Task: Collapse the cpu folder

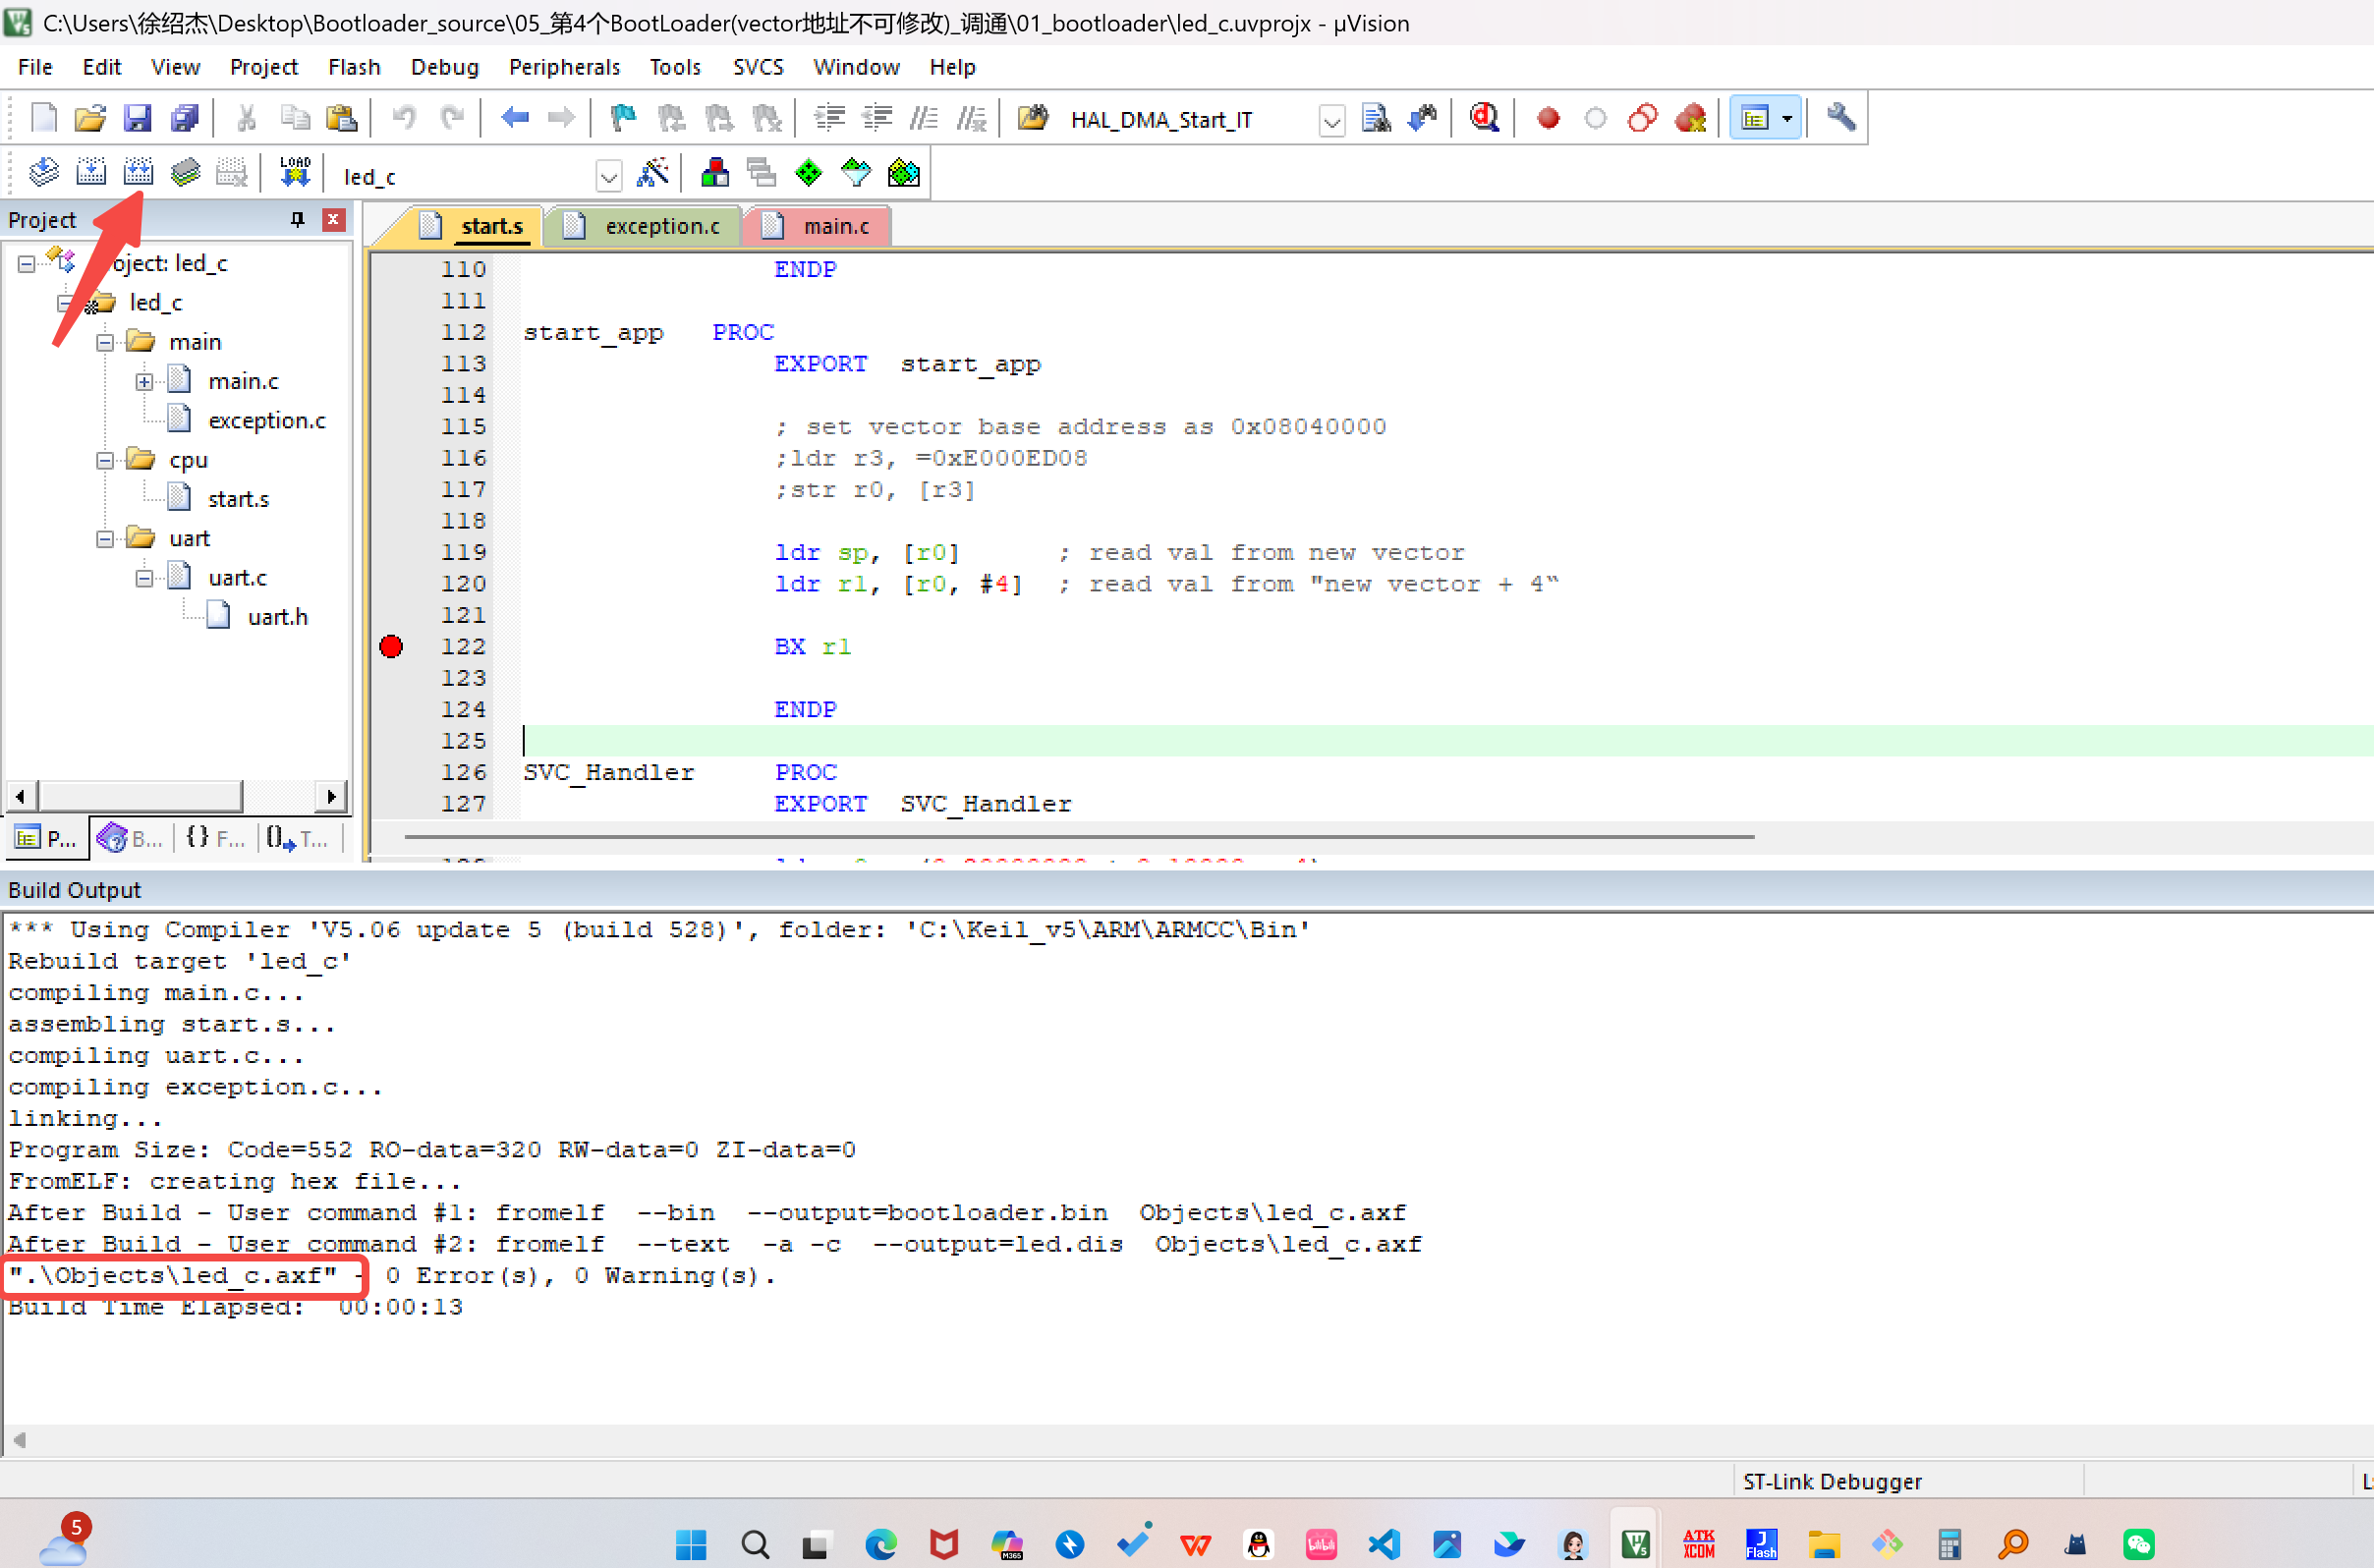Action: (x=105, y=460)
